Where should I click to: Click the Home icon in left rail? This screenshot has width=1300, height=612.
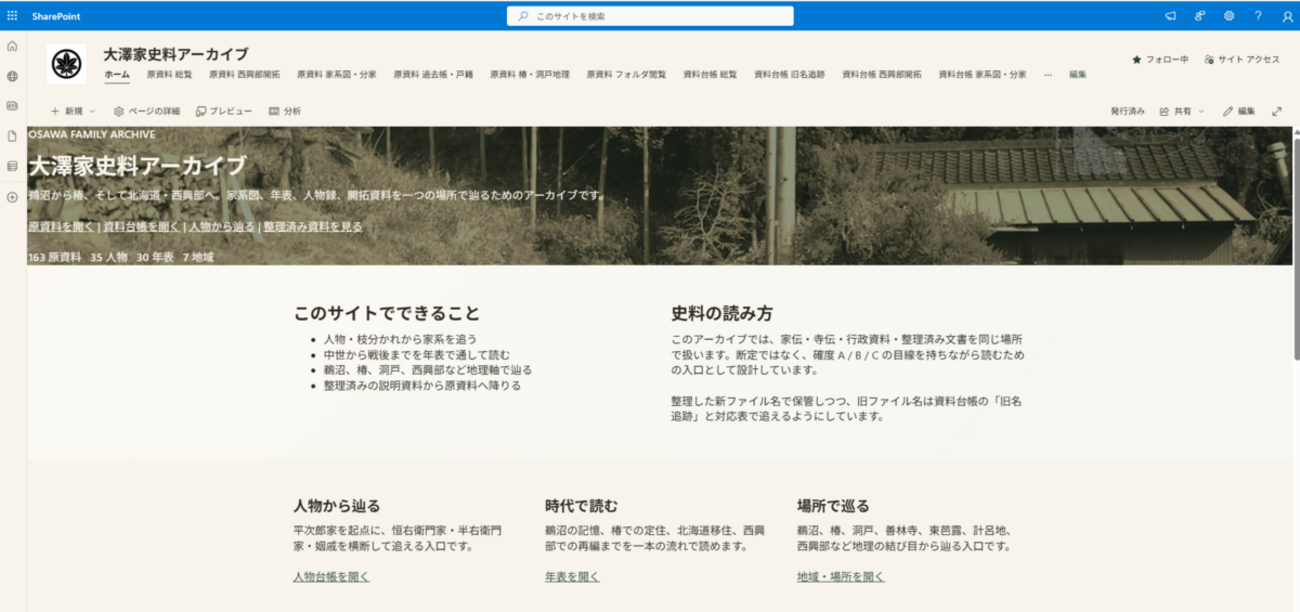[x=12, y=46]
